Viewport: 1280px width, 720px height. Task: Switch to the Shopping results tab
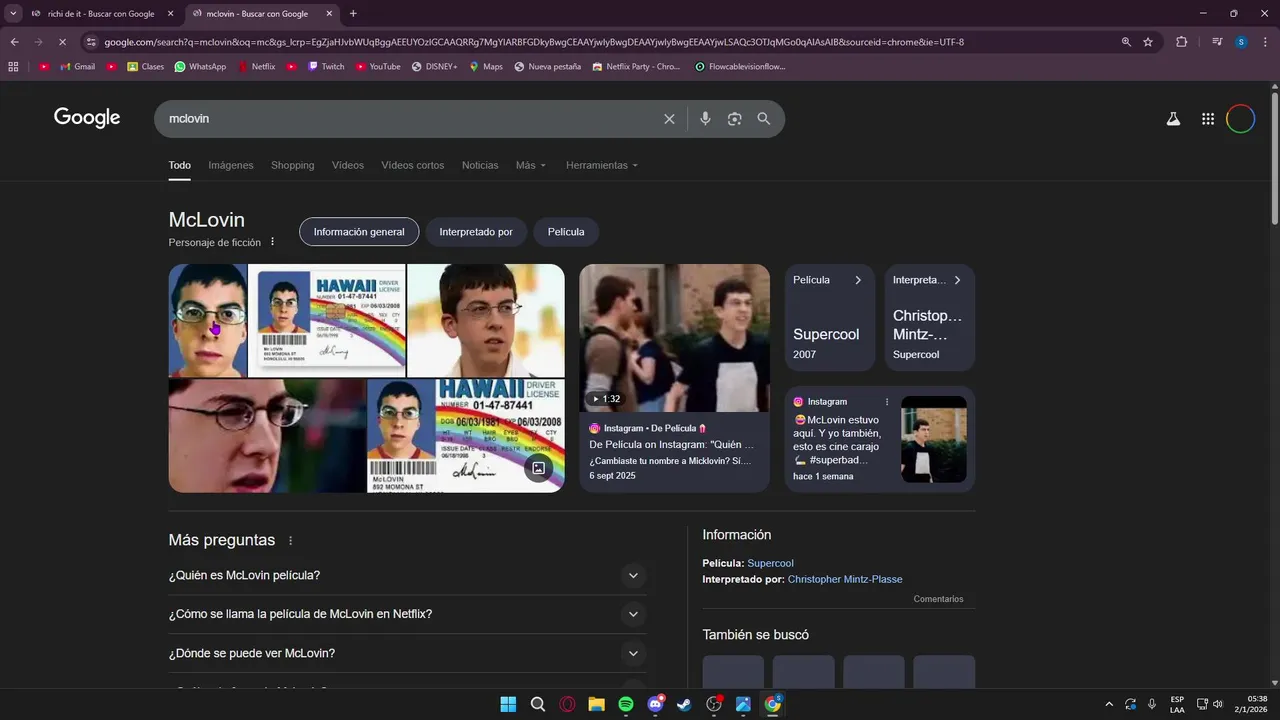[x=292, y=165]
